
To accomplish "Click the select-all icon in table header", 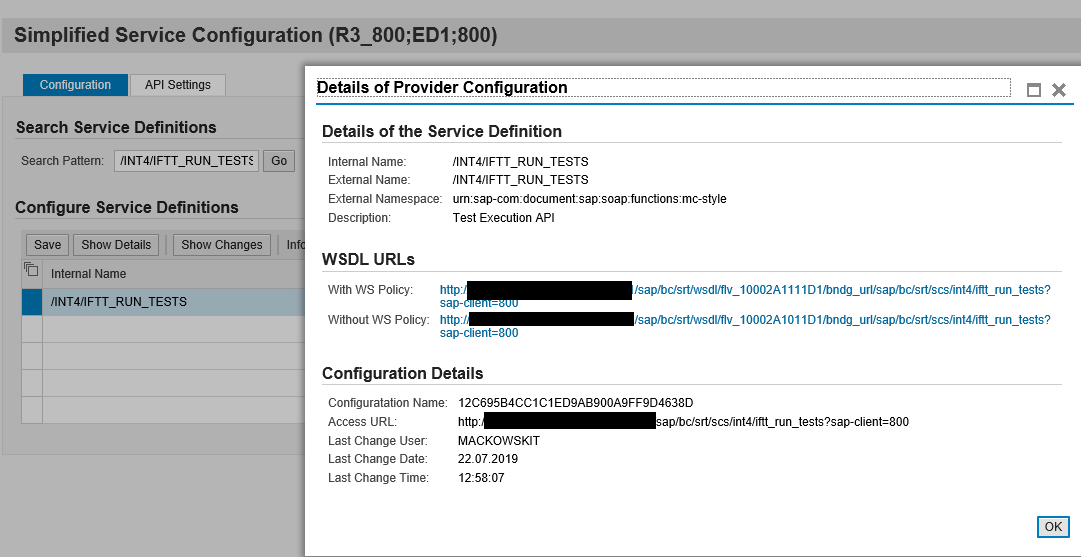I will (x=31, y=270).
